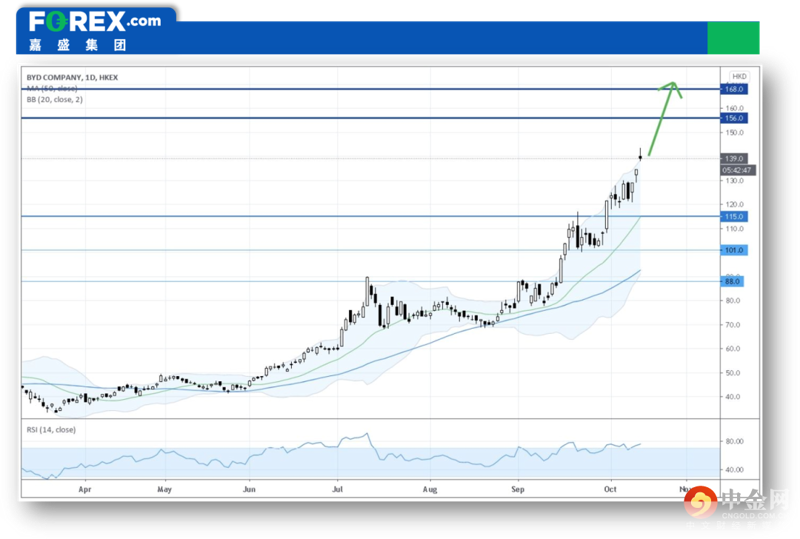800x539 pixels.
Task: Click the 120.0 price axis value
Action: click(735, 204)
